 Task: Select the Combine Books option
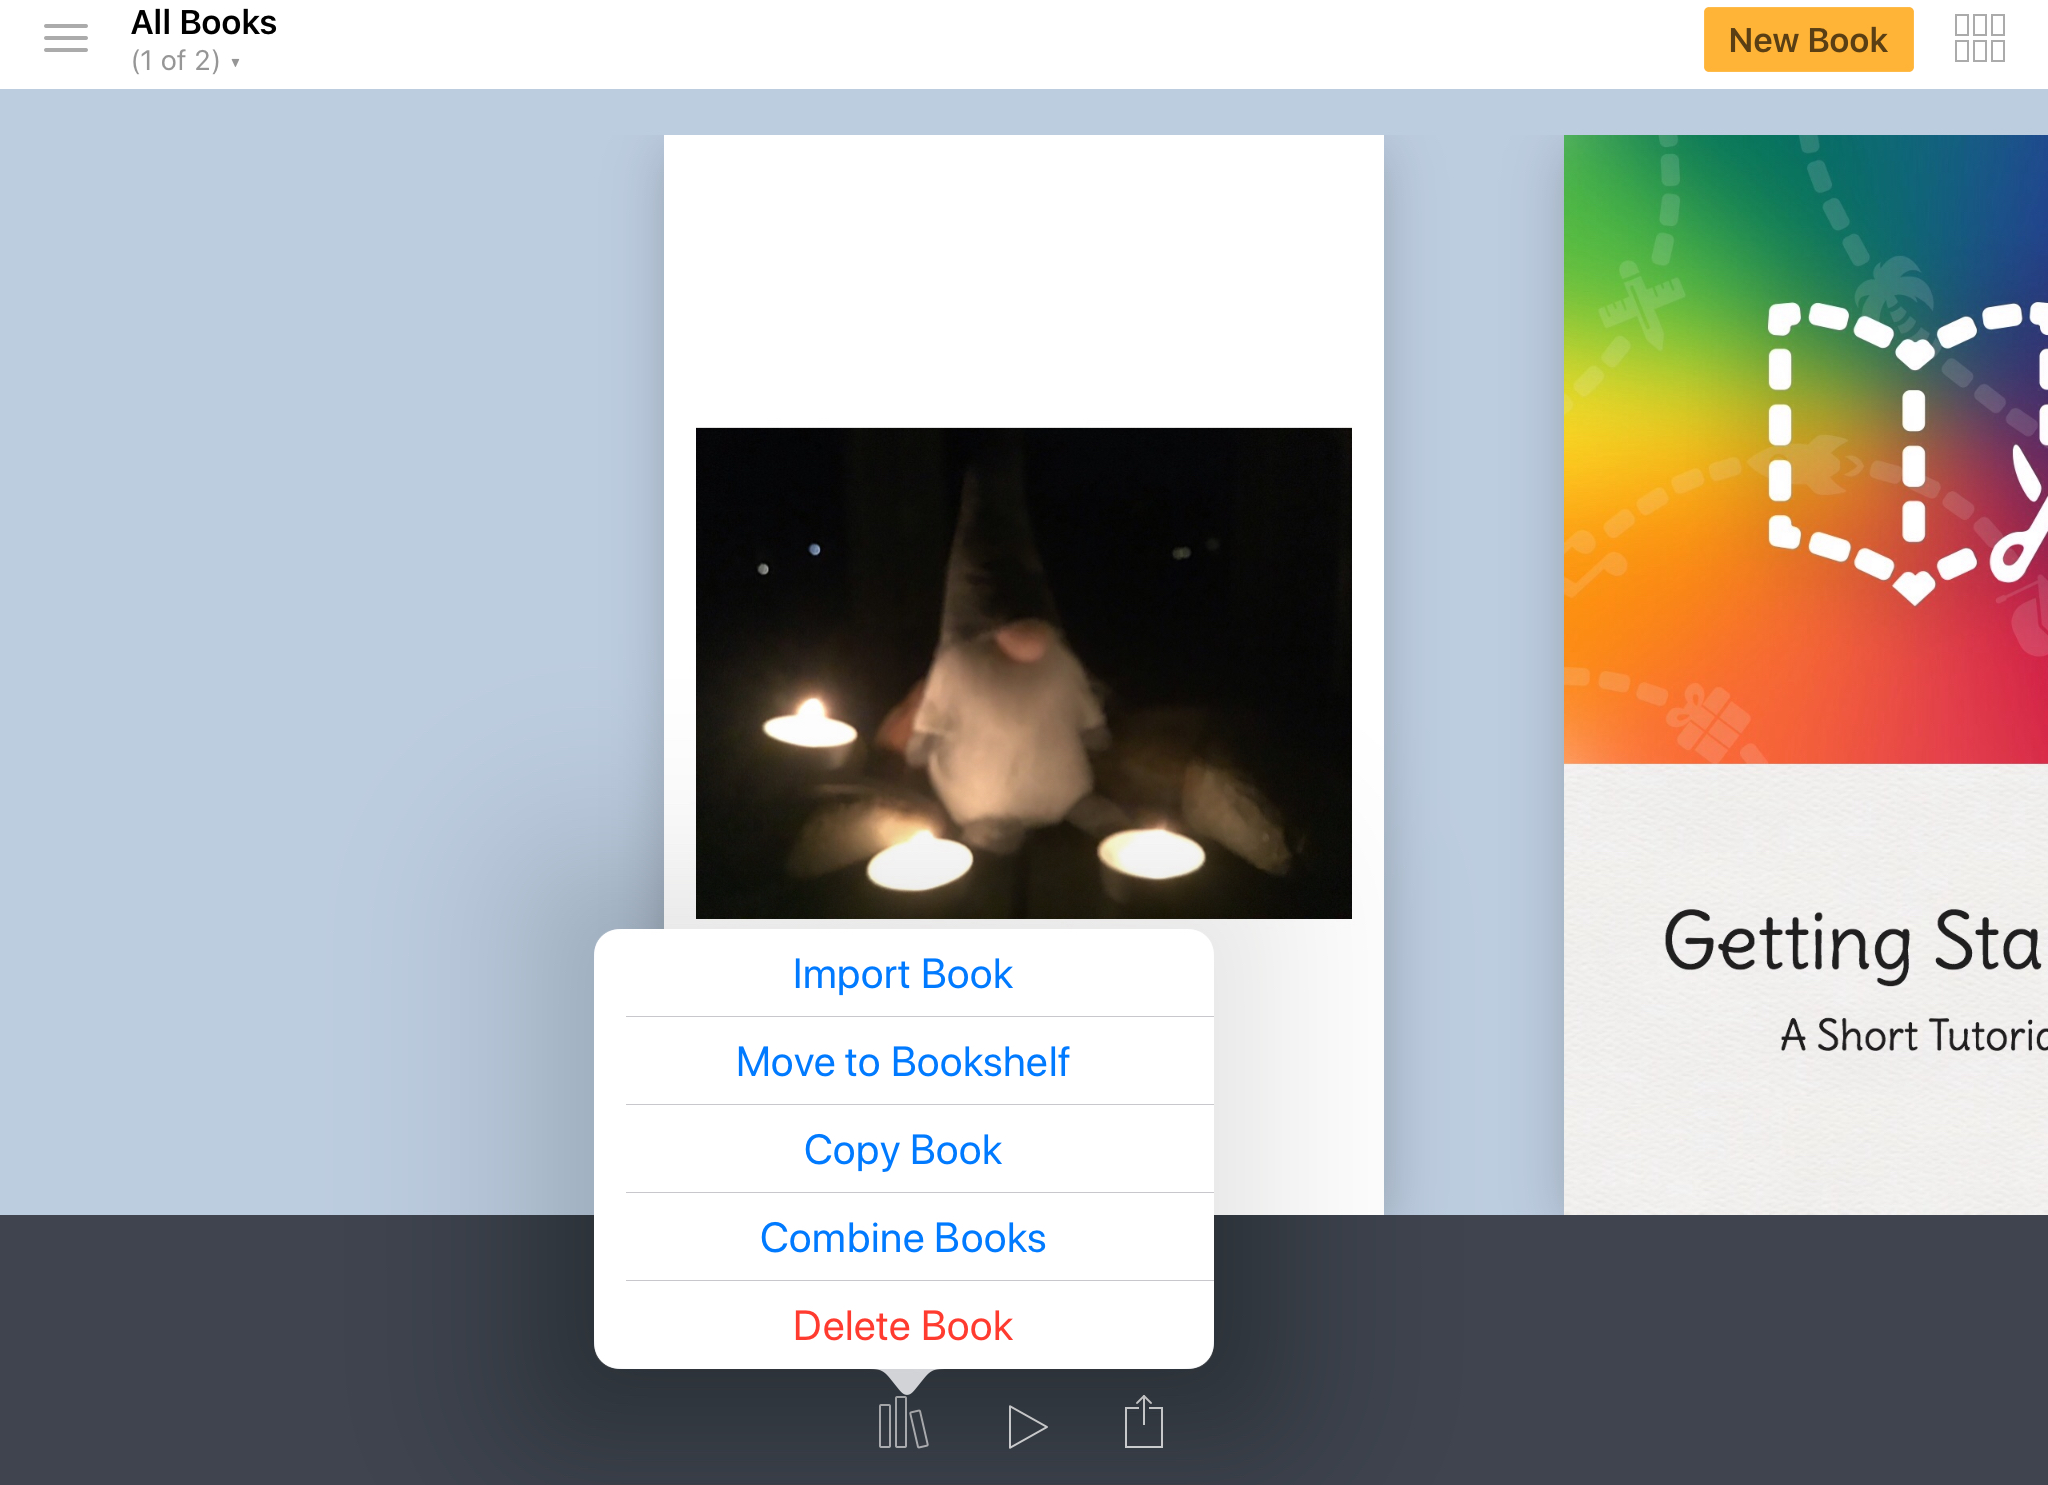903,1238
